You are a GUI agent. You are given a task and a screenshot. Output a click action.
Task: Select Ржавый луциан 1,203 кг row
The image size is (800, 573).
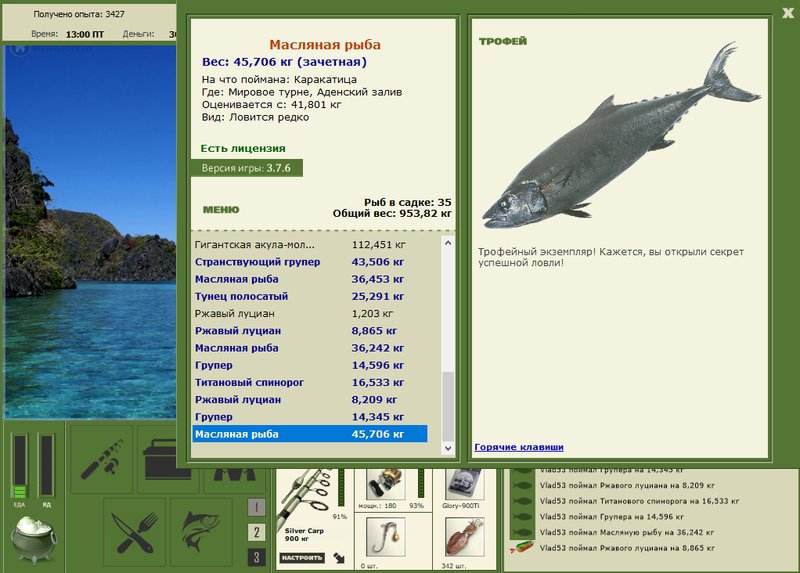point(310,314)
